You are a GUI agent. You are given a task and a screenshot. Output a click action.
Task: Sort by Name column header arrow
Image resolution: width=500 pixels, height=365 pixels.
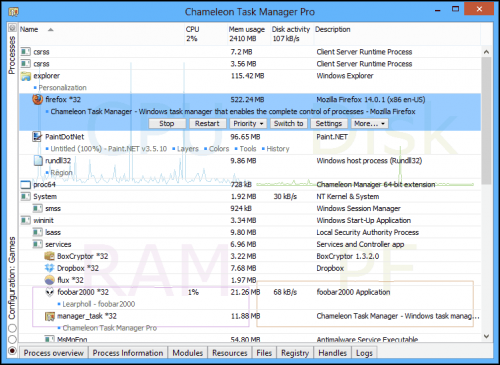click(x=51, y=30)
